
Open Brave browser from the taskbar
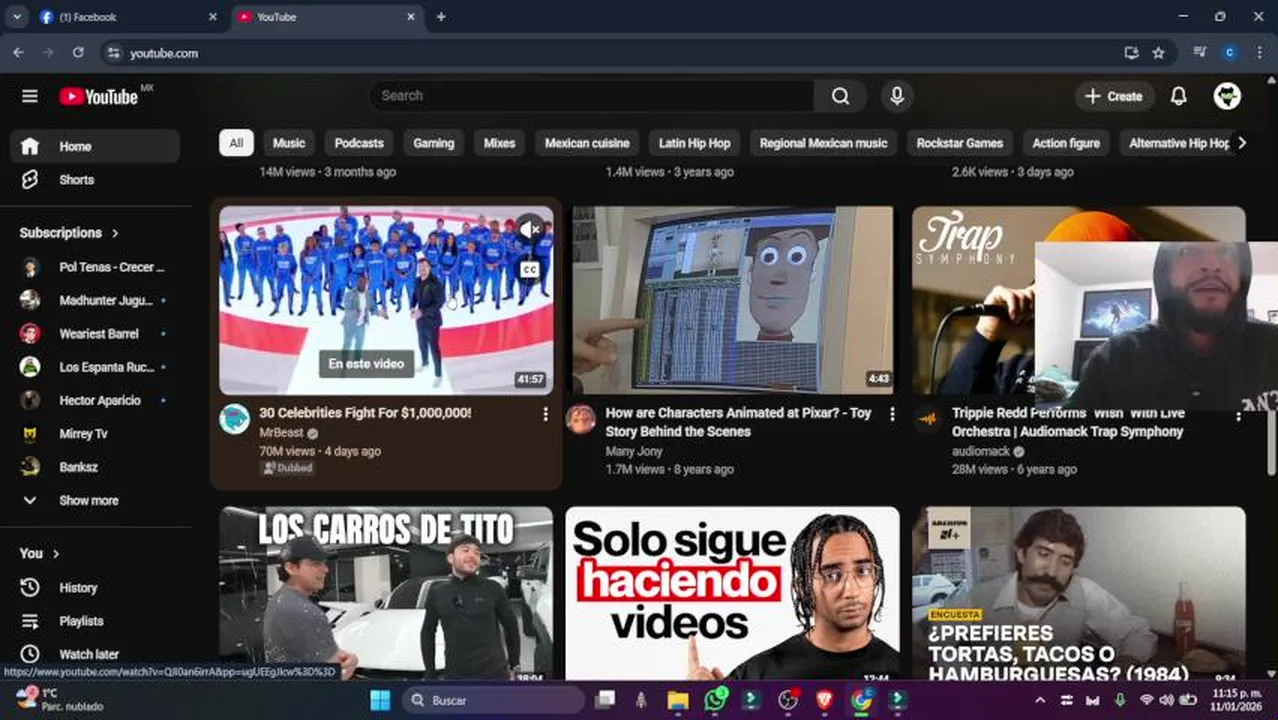point(825,700)
